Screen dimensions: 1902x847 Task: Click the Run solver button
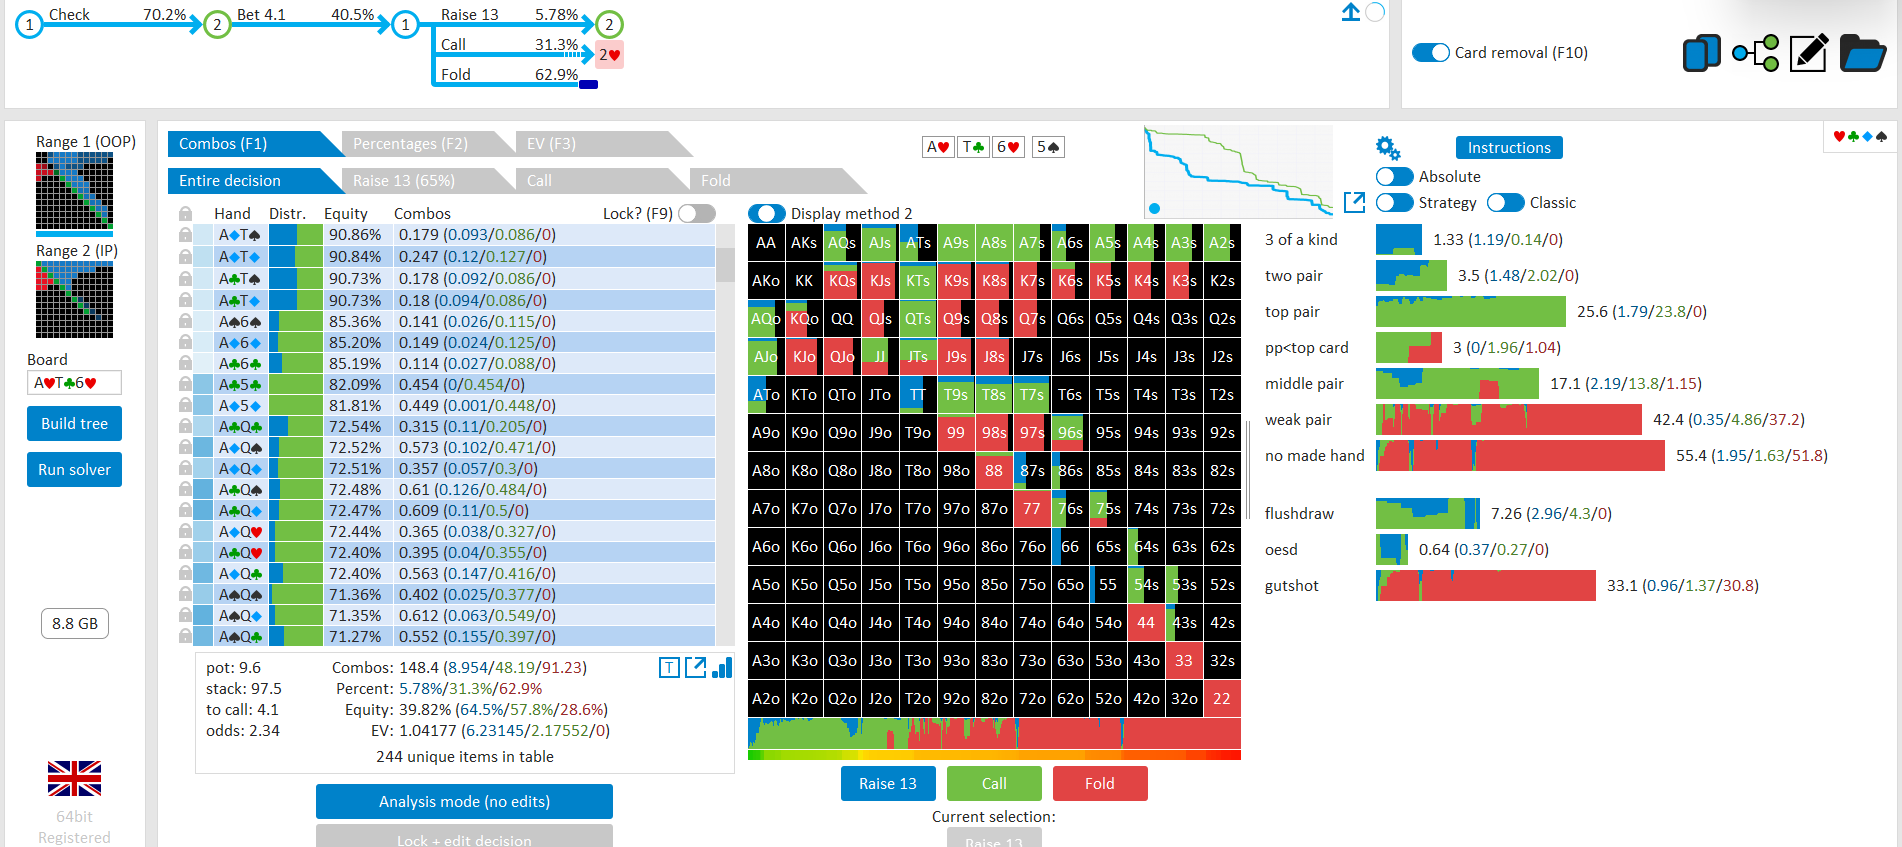click(74, 470)
